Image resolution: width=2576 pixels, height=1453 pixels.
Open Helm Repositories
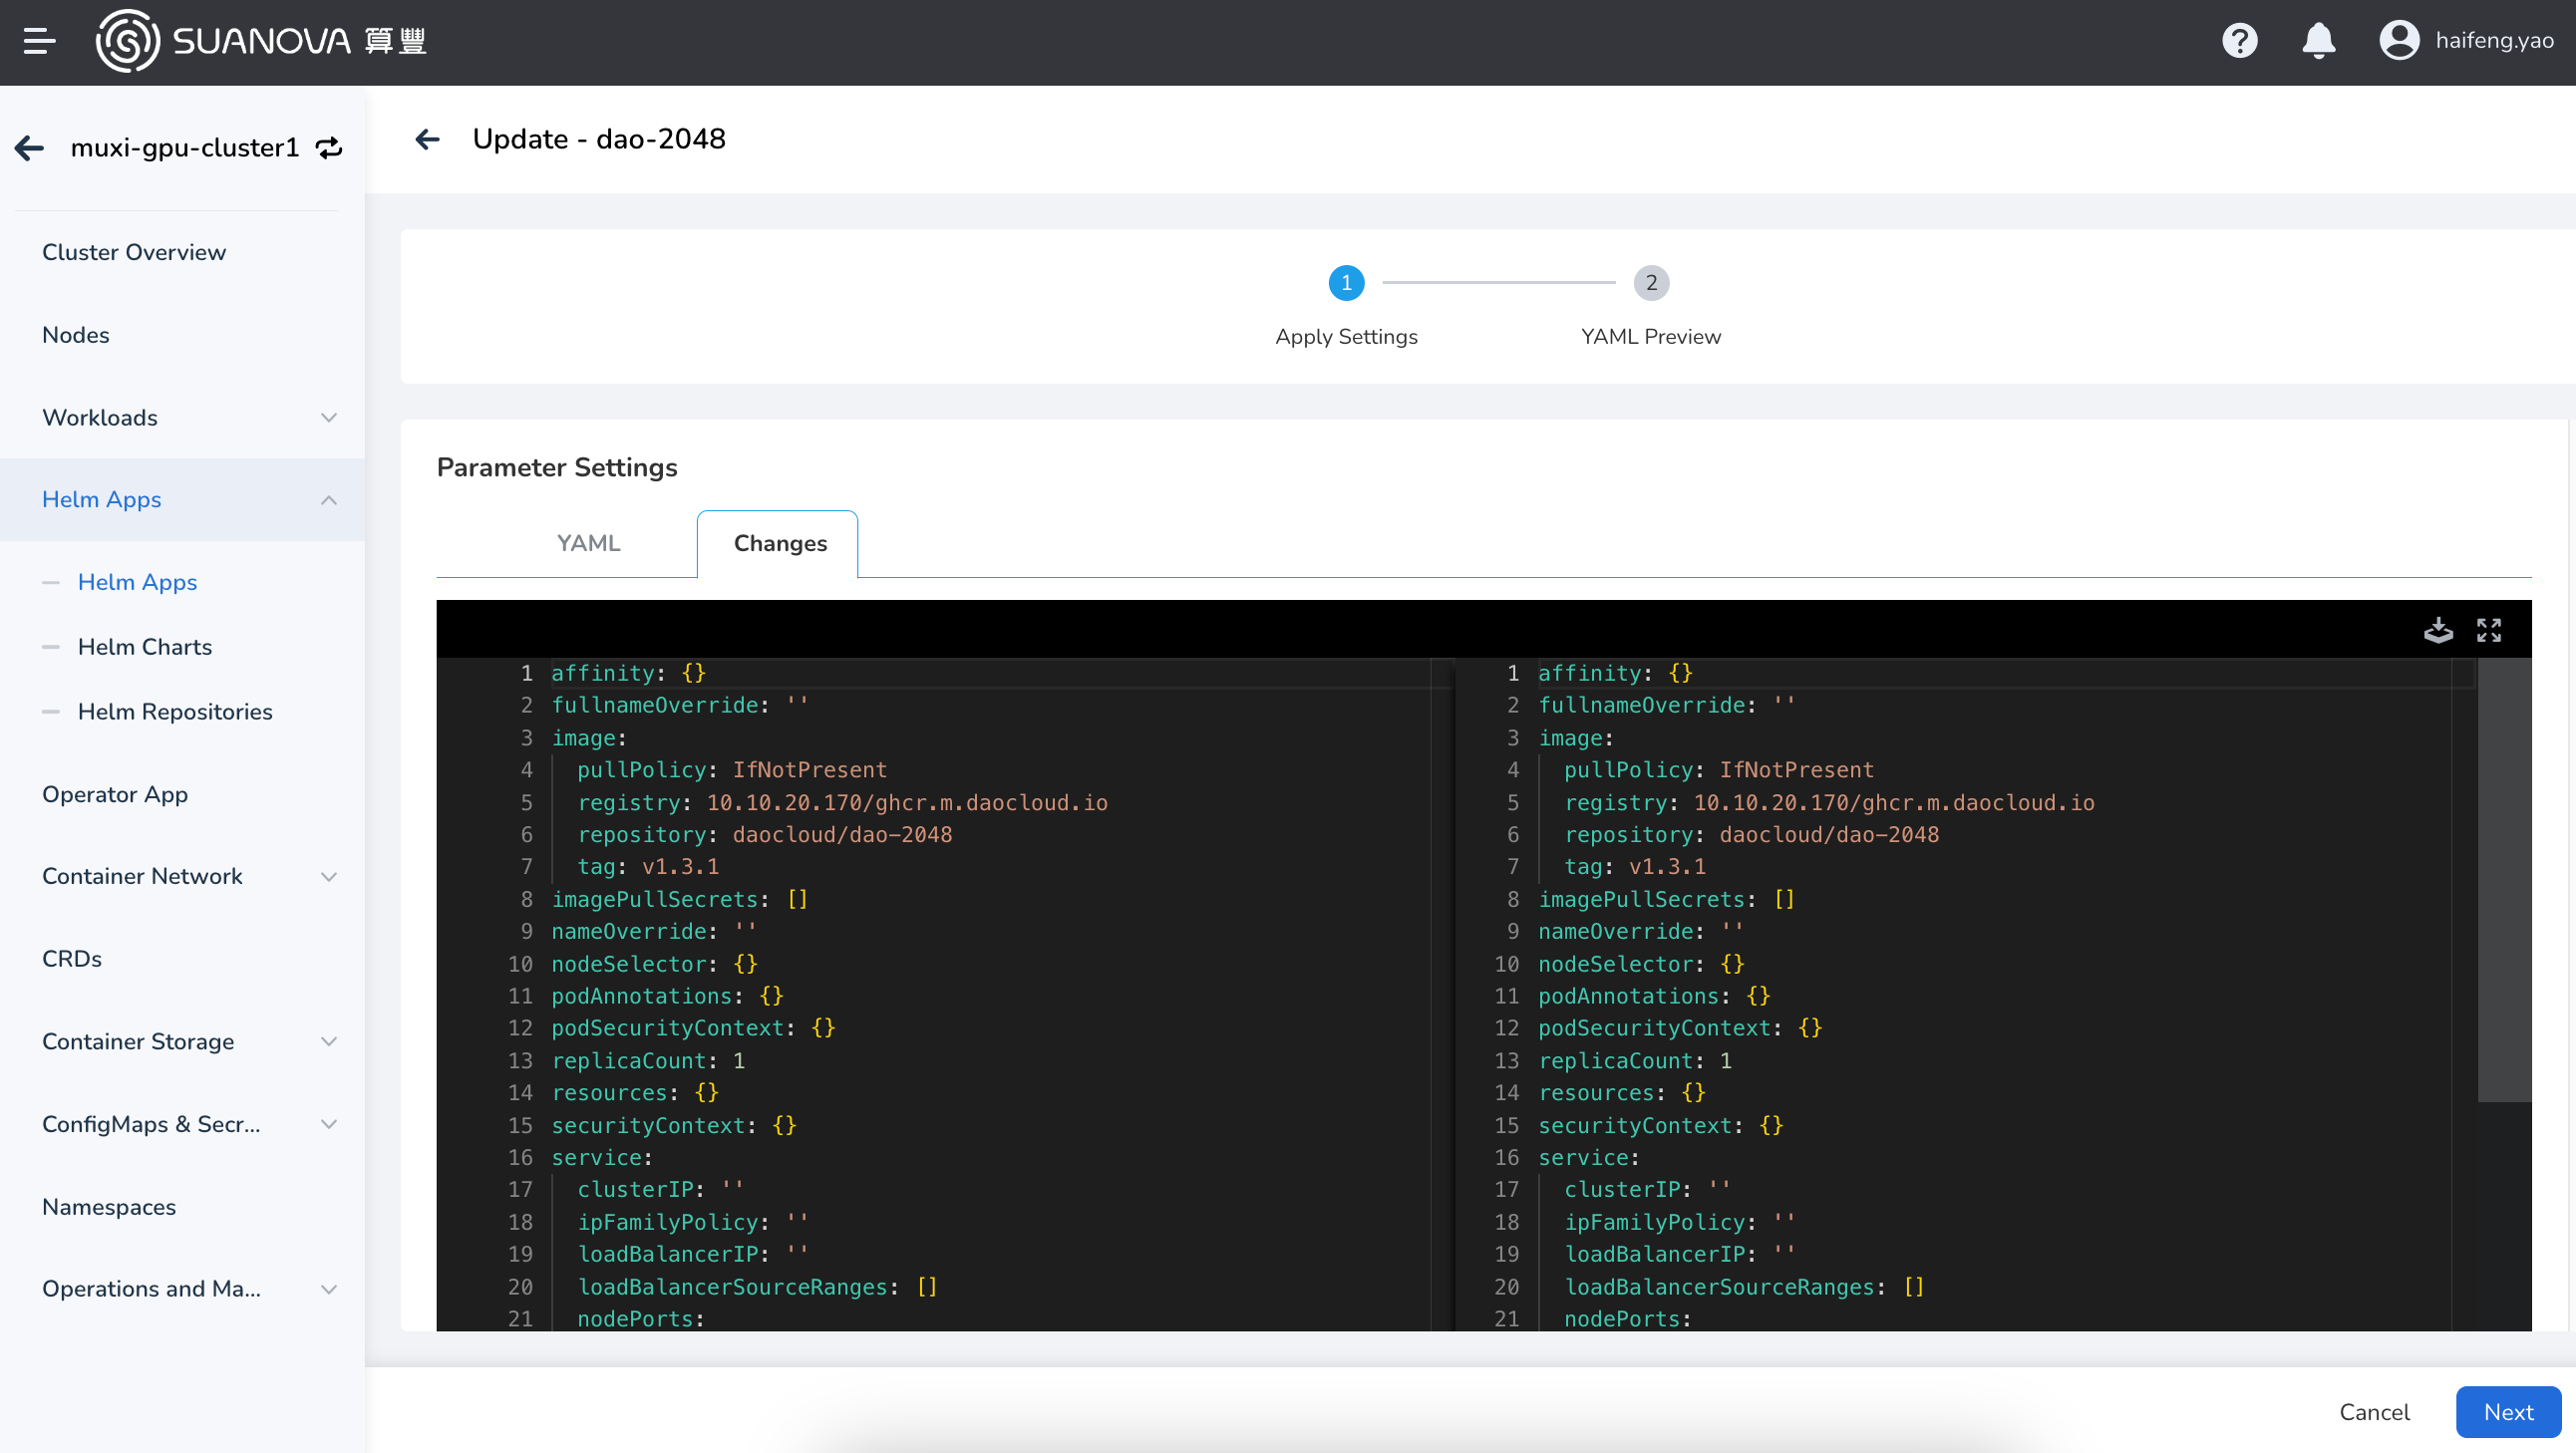175,712
